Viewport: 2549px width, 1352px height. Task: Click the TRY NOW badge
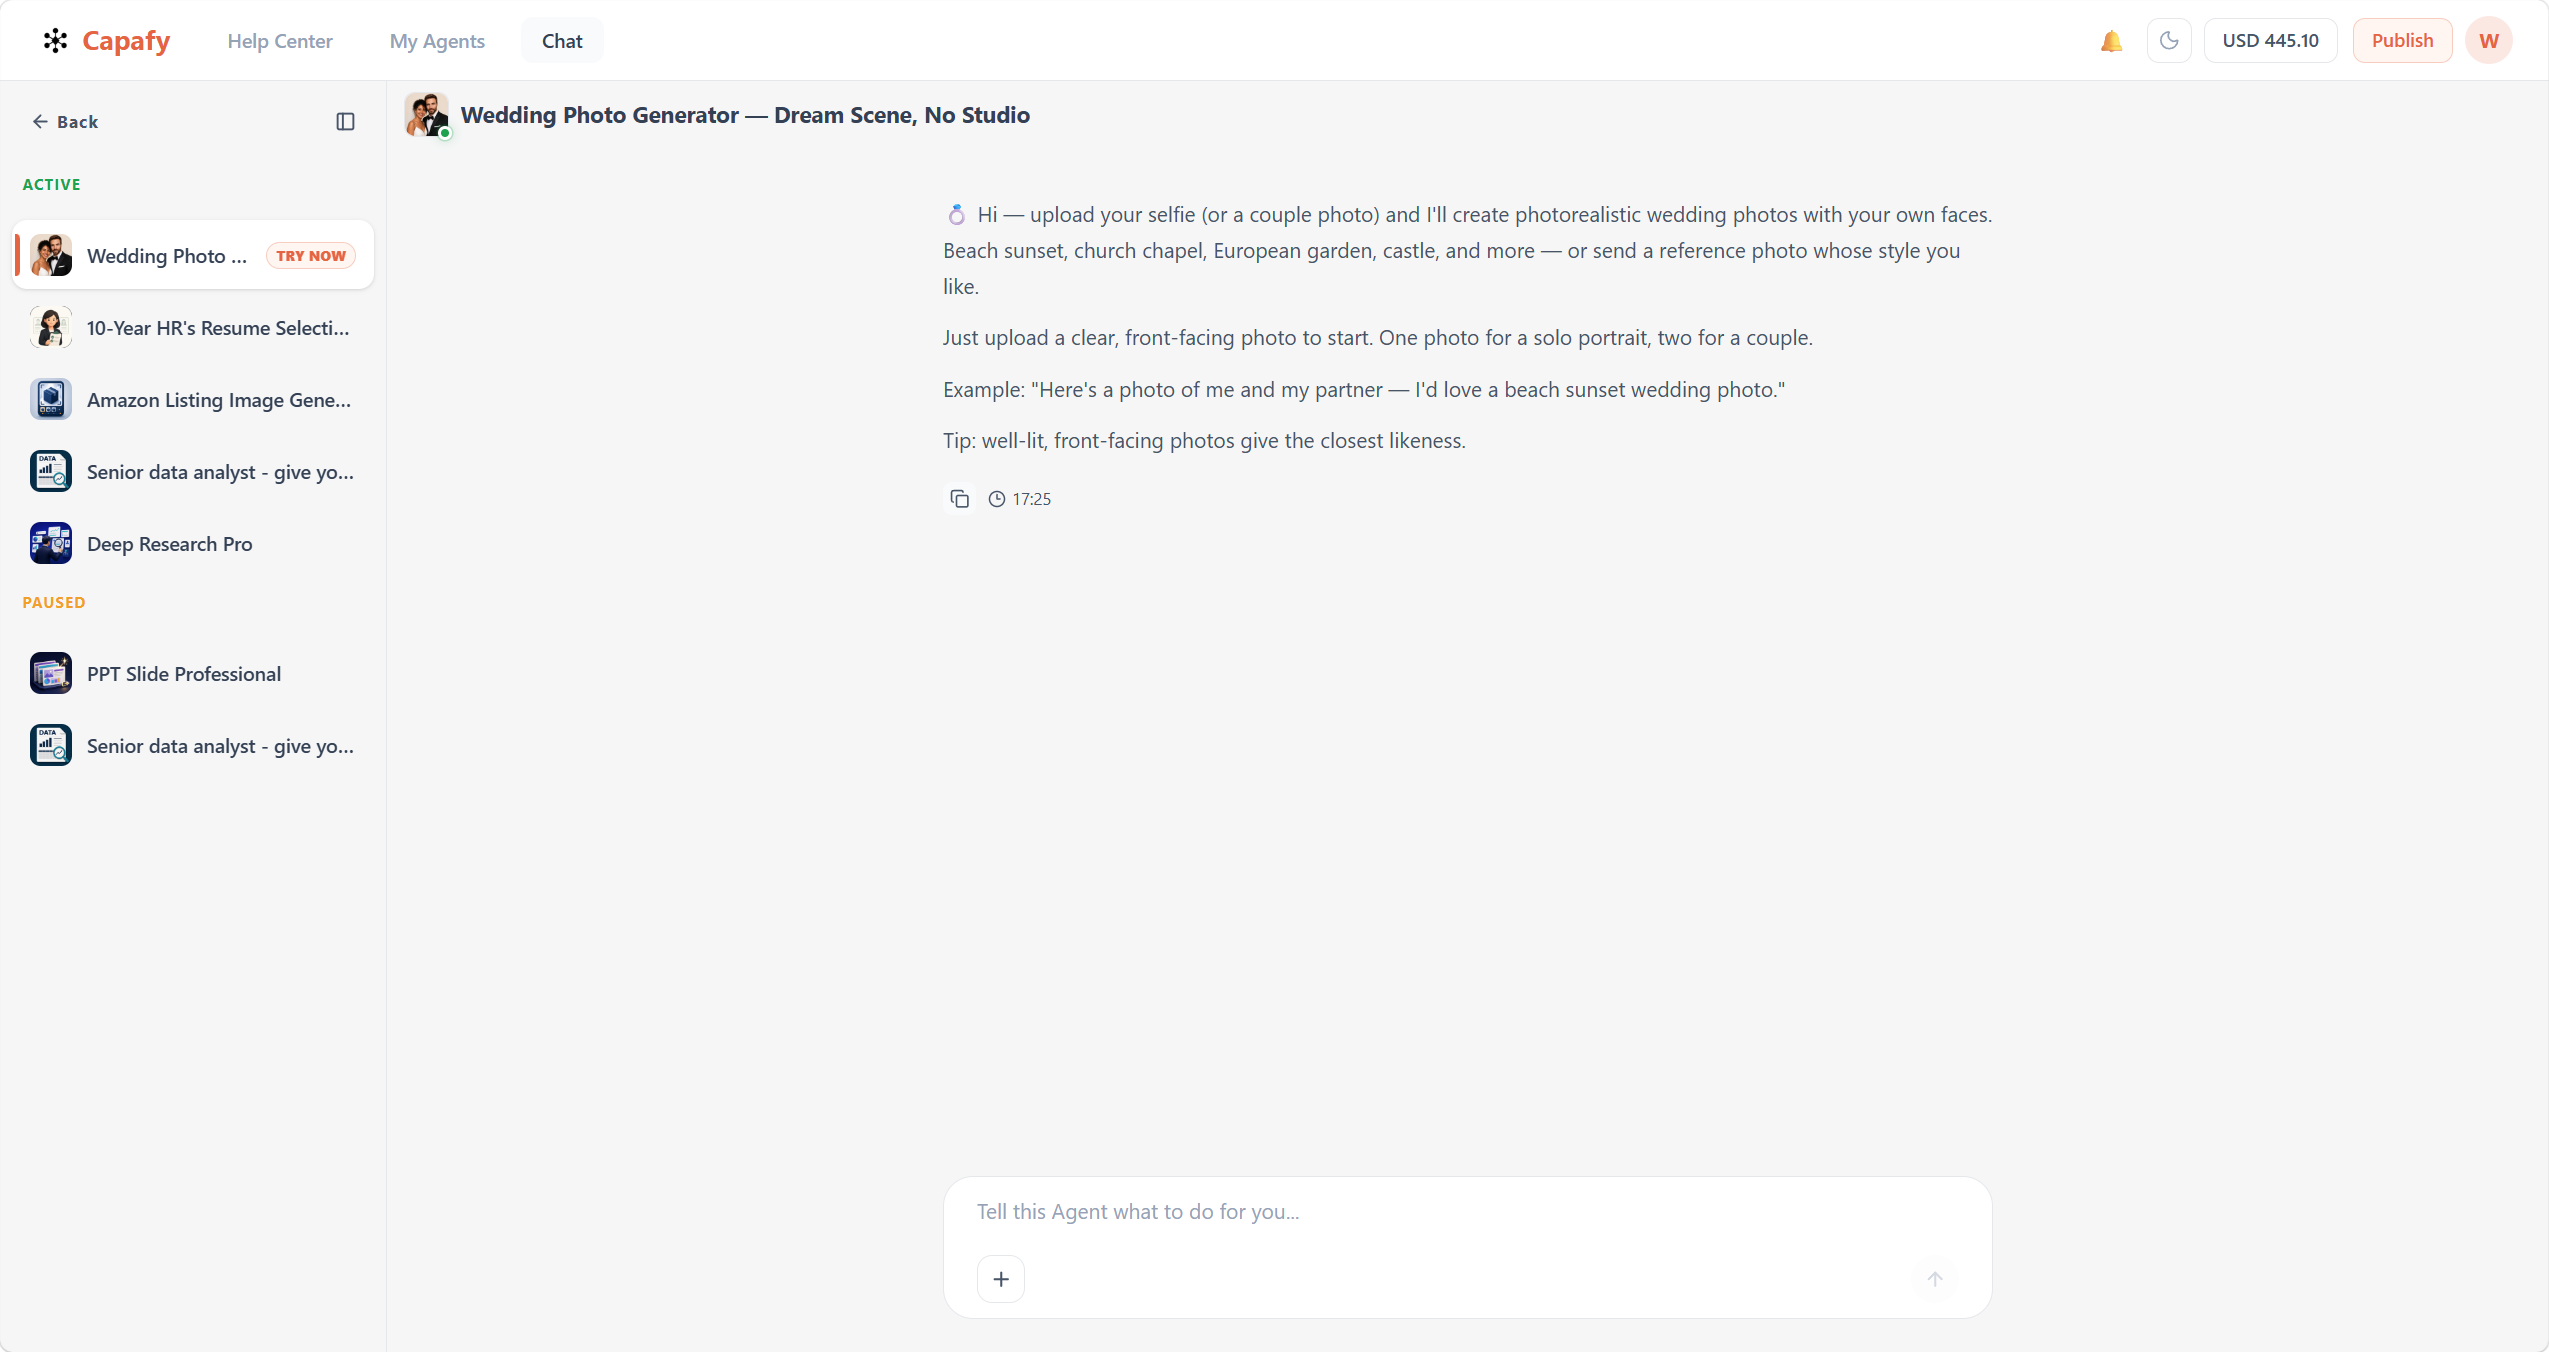pyautogui.click(x=311, y=256)
